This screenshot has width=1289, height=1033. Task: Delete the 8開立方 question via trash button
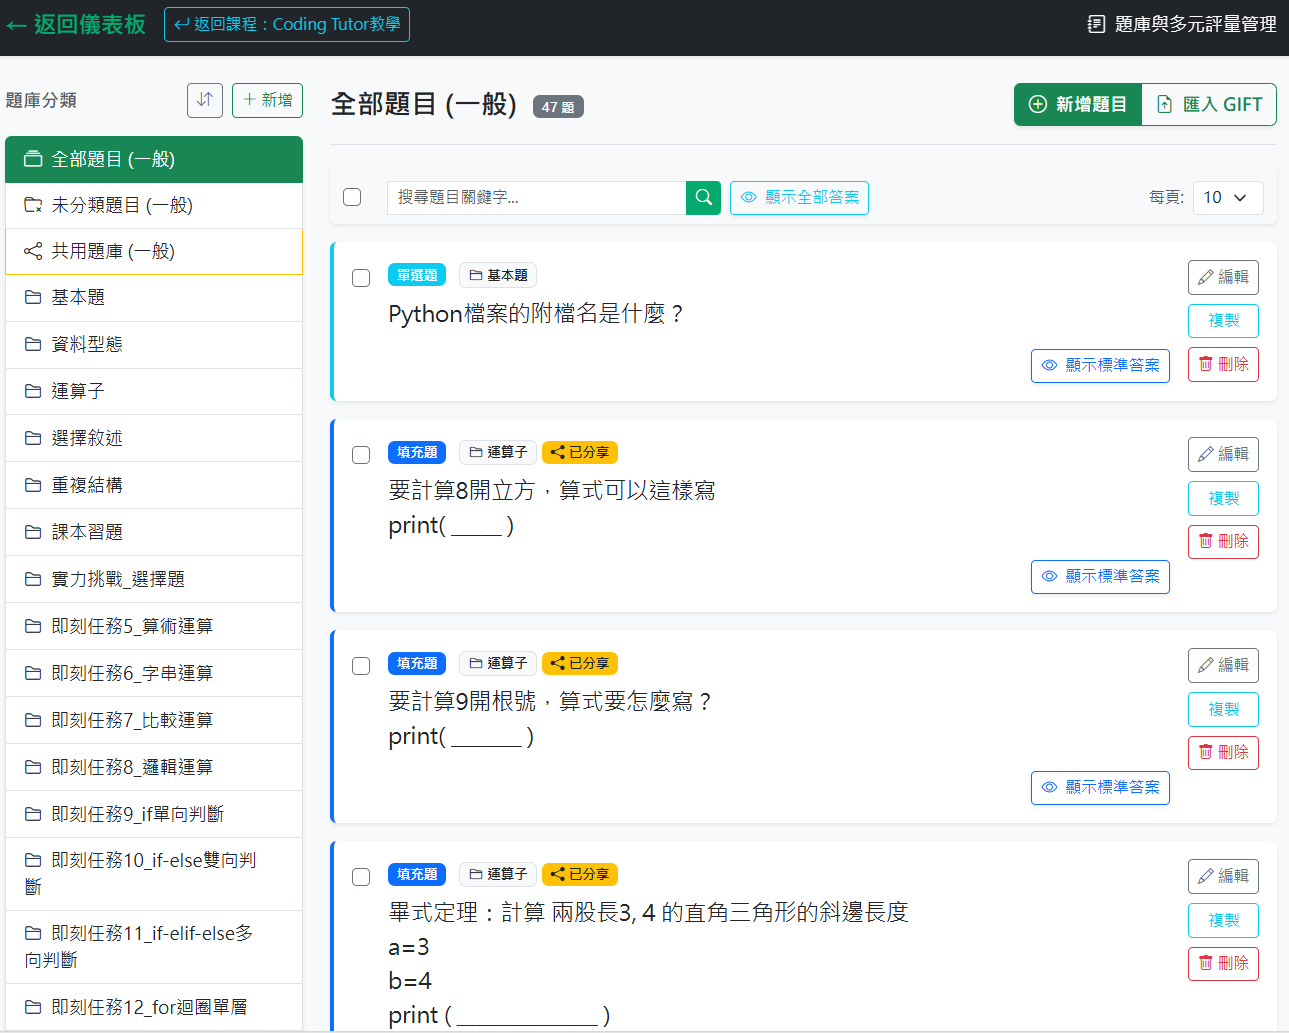1222,541
